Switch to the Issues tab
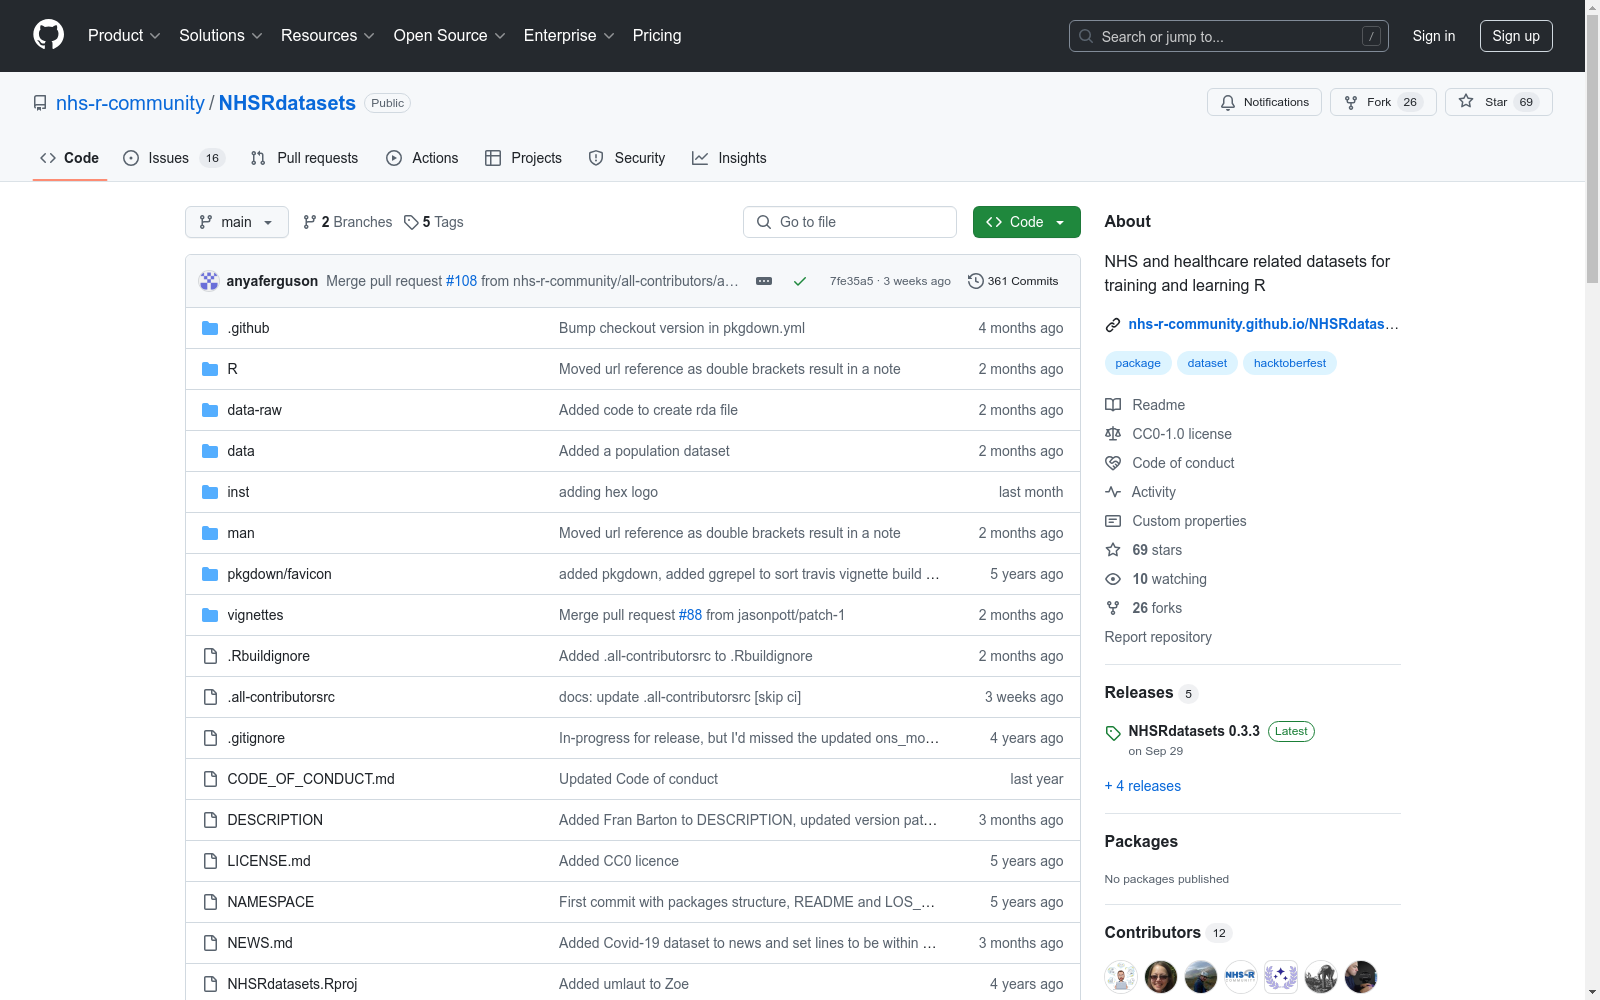This screenshot has width=1600, height=1000. coord(174,158)
